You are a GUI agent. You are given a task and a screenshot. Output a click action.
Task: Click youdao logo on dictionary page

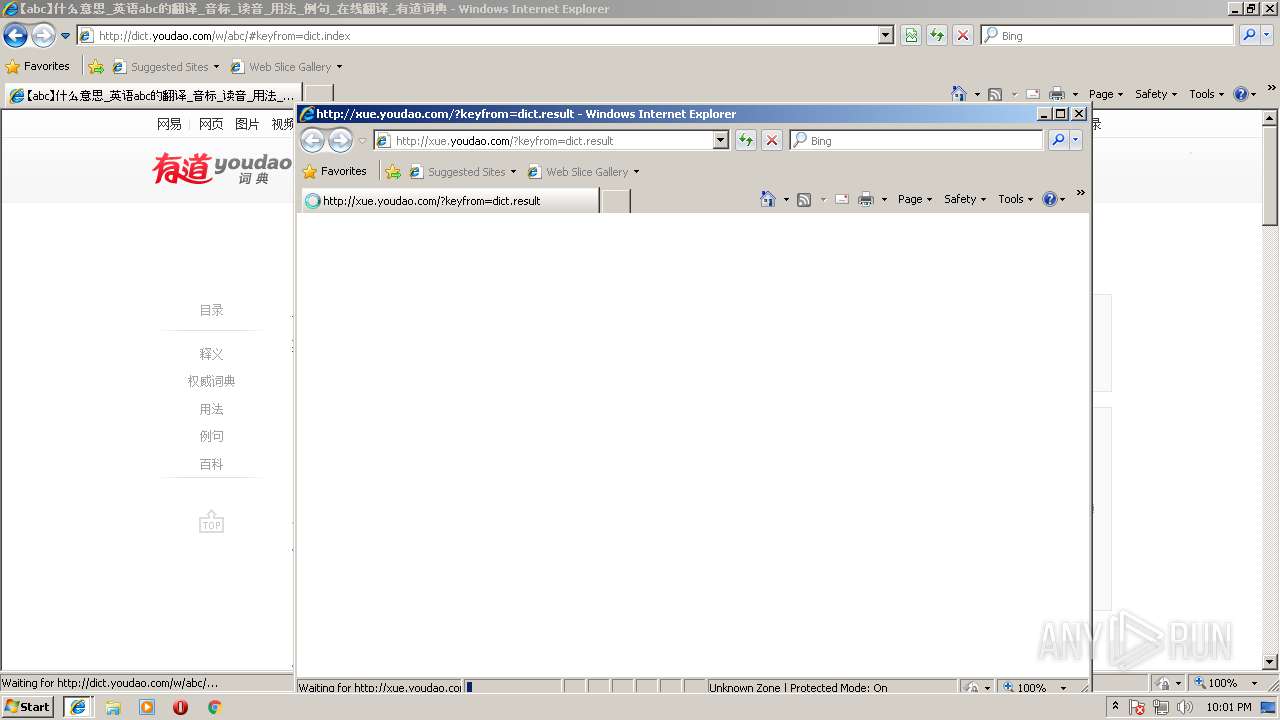[222, 168]
